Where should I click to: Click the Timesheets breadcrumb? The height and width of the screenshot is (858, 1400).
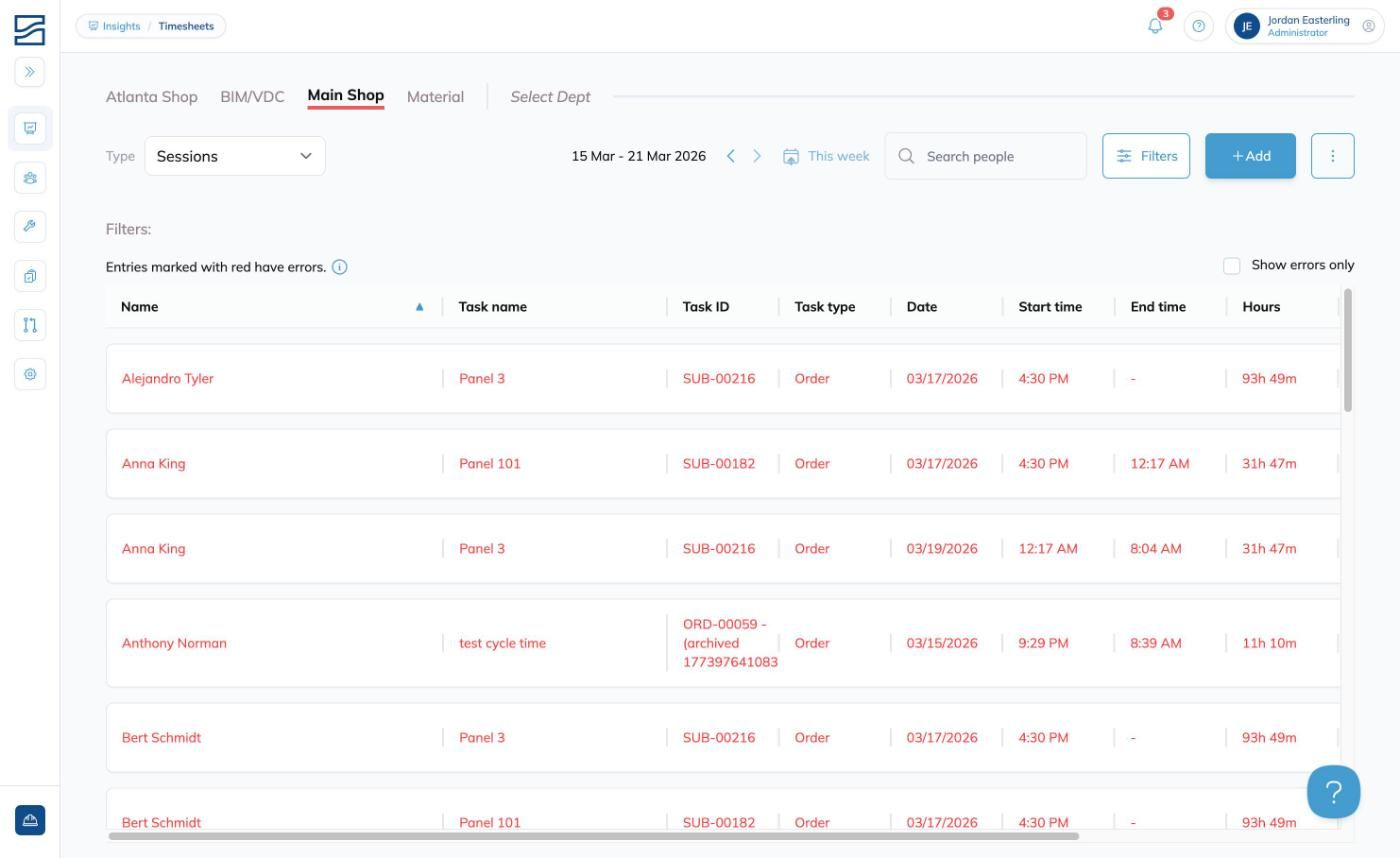186,26
